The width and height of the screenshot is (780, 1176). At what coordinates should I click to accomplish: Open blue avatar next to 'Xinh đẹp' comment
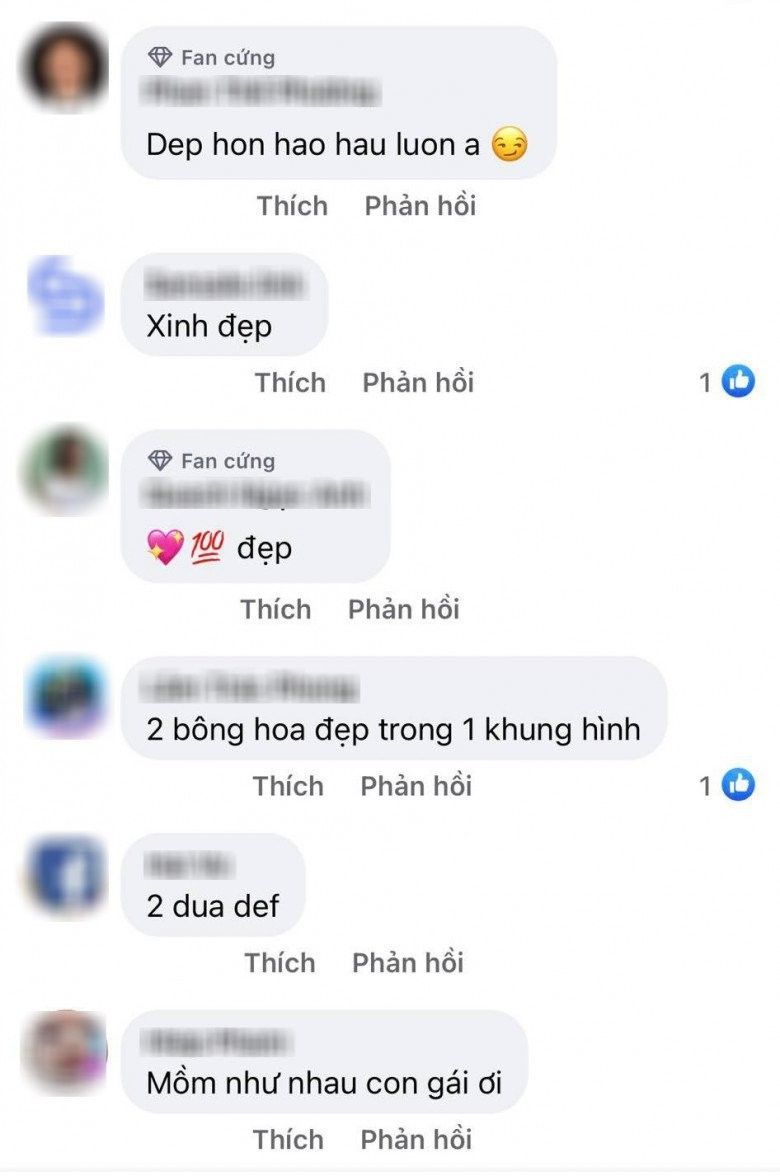[64, 296]
